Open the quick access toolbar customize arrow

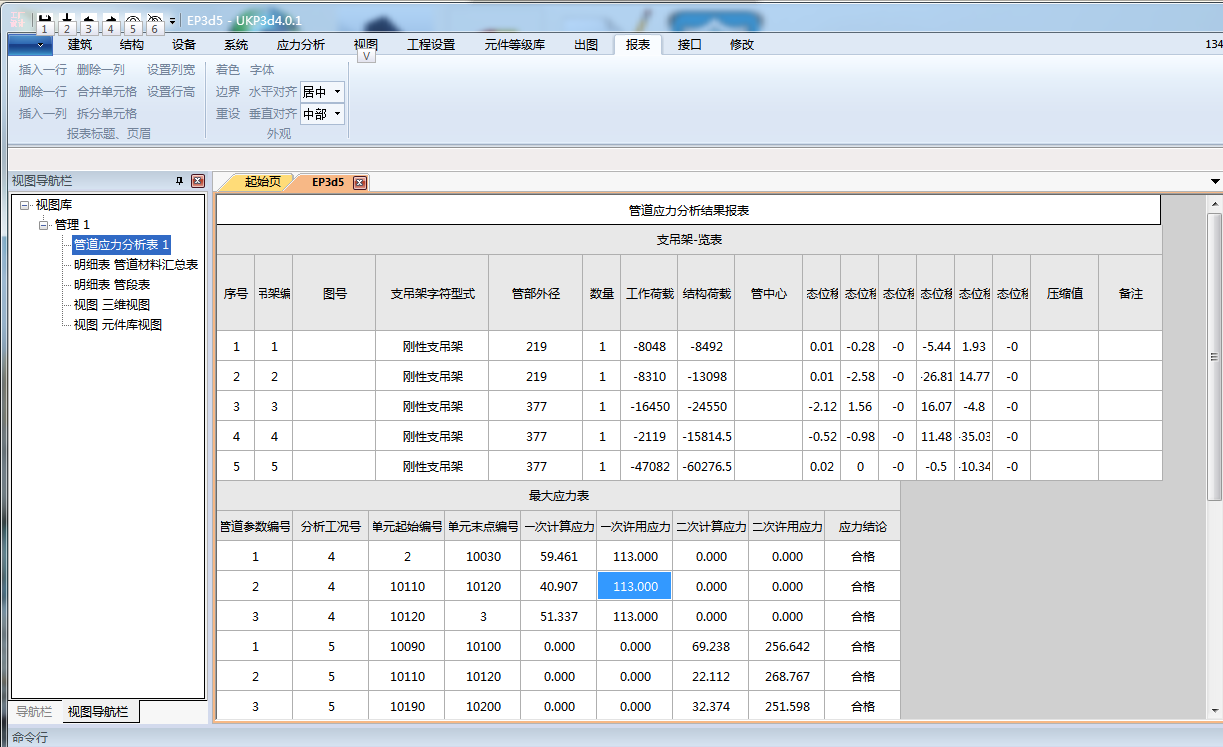point(172,20)
